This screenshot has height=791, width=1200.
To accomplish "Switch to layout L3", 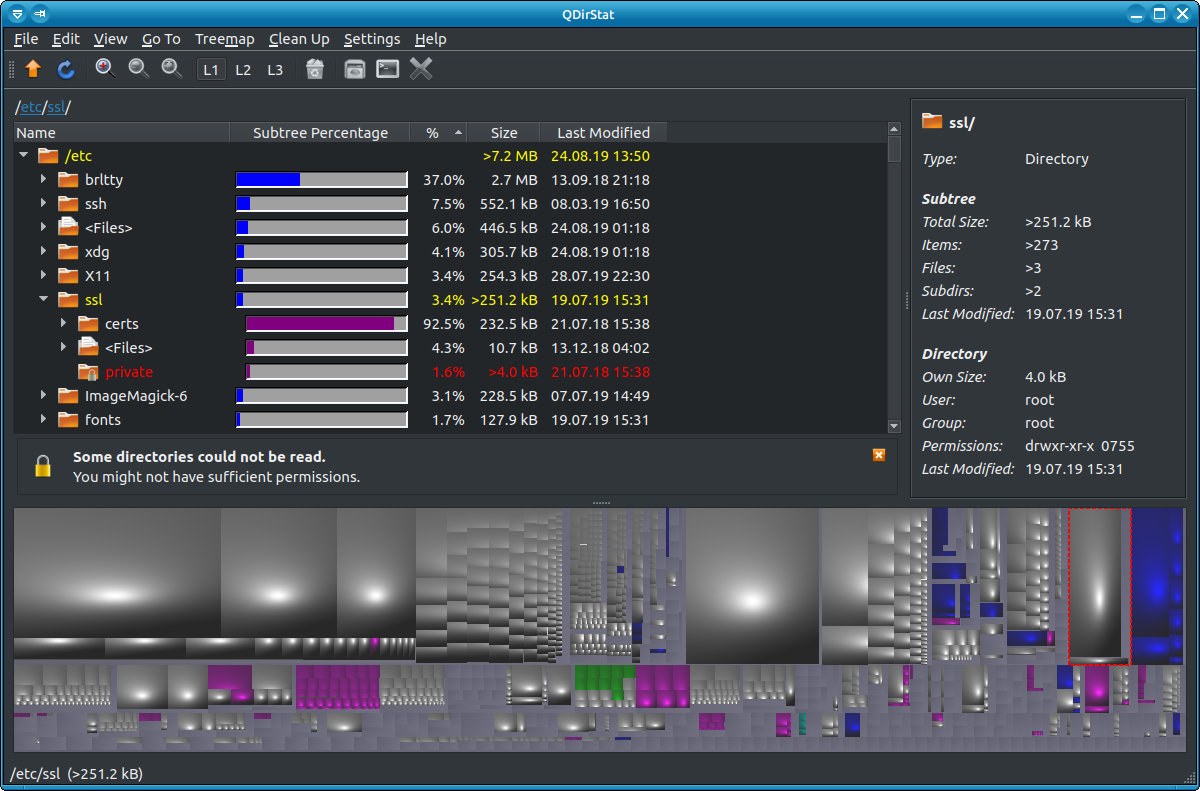I will 275,70.
